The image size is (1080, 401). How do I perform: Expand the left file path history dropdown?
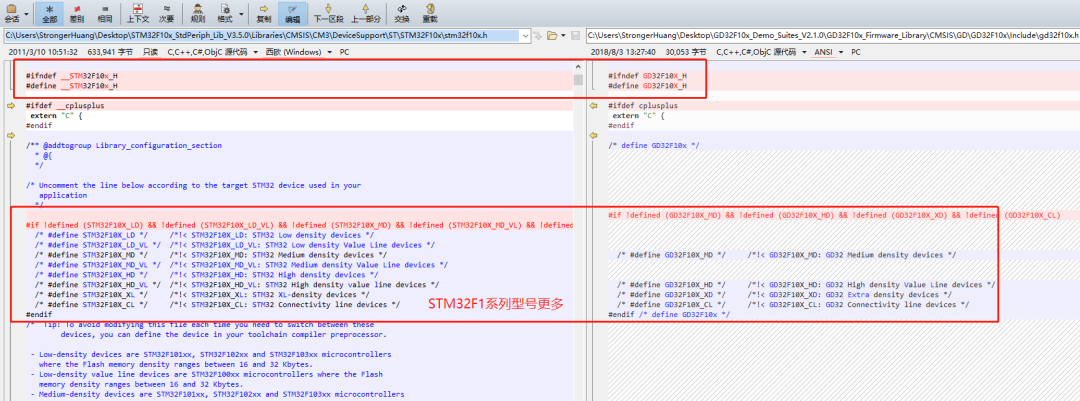click(x=526, y=34)
